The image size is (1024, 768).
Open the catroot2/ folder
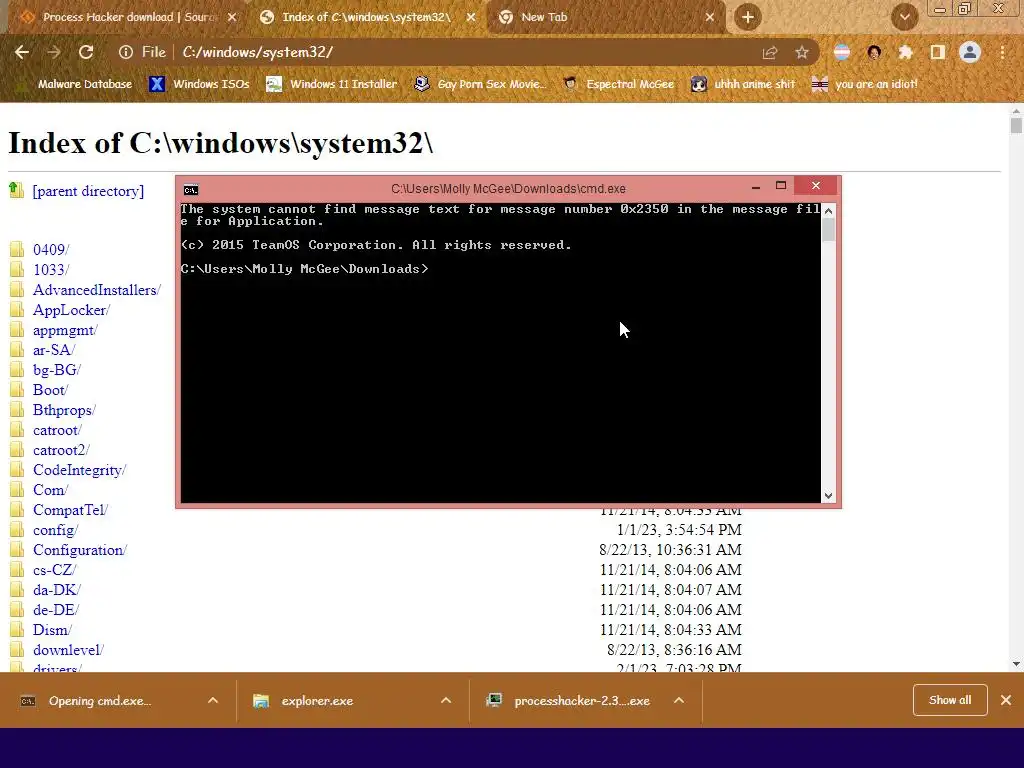point(61,450)
